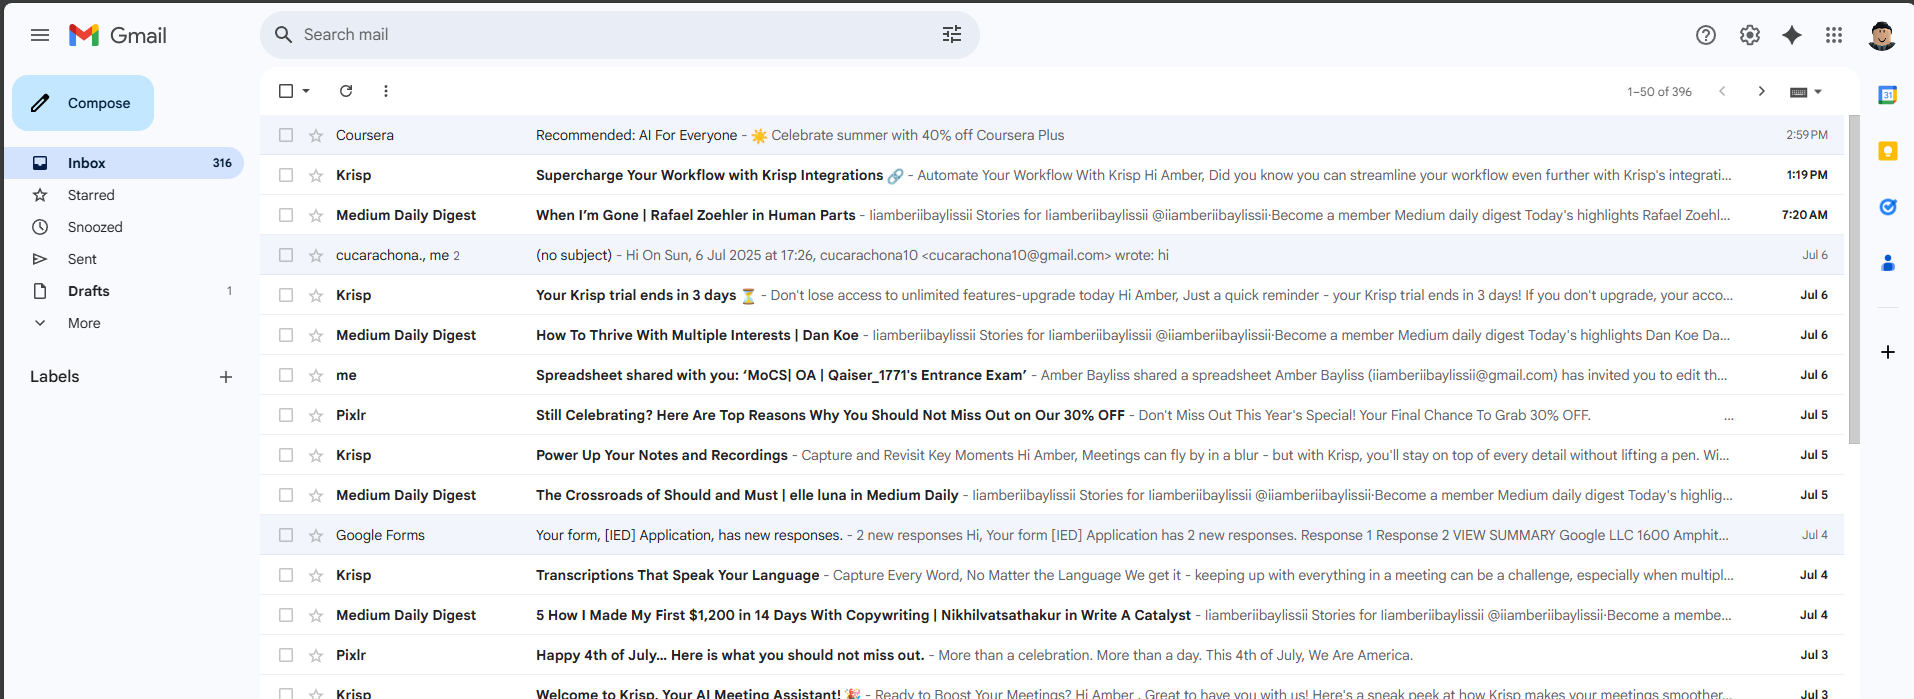
Task: Star the Google Forms email
Action: (316, 535)
